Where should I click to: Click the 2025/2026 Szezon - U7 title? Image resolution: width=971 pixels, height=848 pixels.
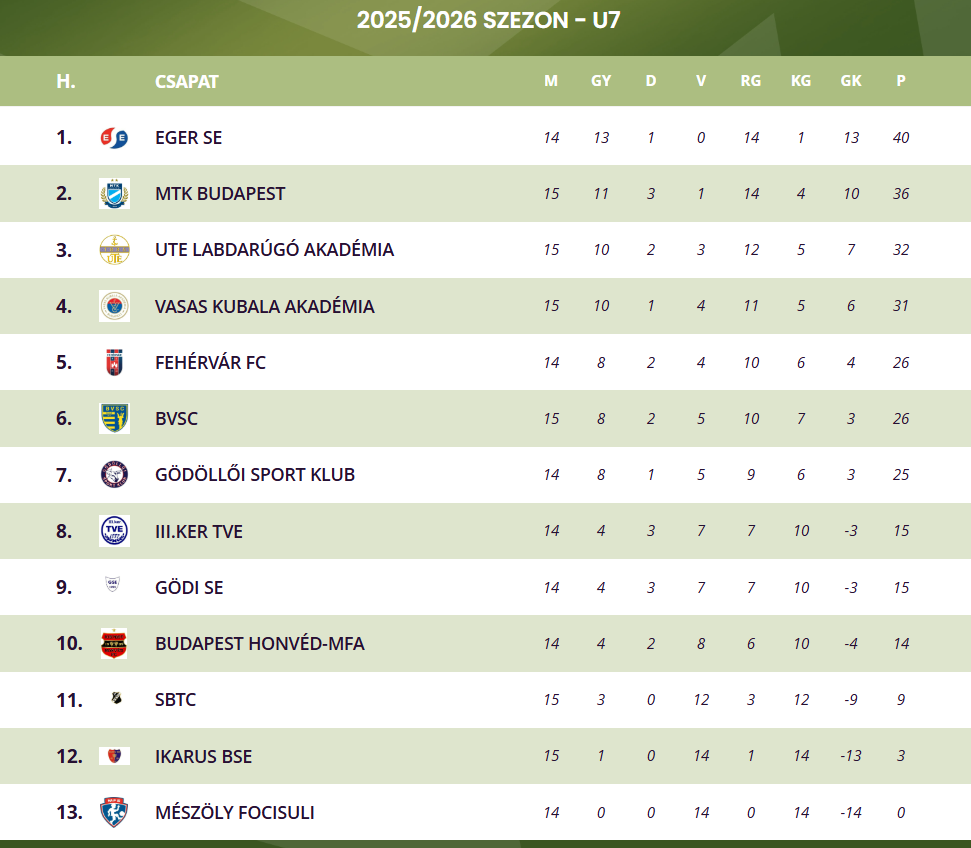click(488, 20)
